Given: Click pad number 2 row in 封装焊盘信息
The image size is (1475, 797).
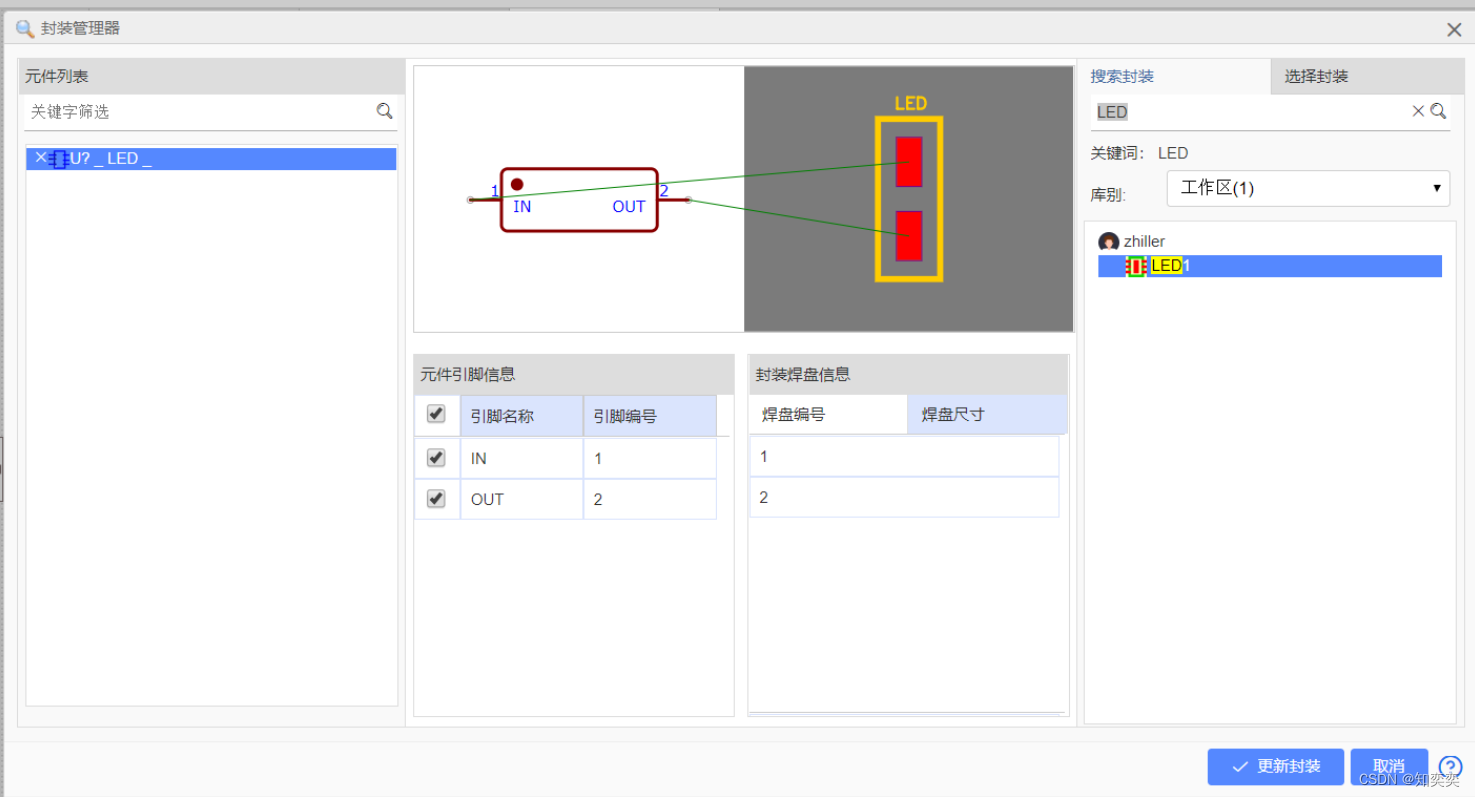Looking at the screenshot, I should click(904, 497).
